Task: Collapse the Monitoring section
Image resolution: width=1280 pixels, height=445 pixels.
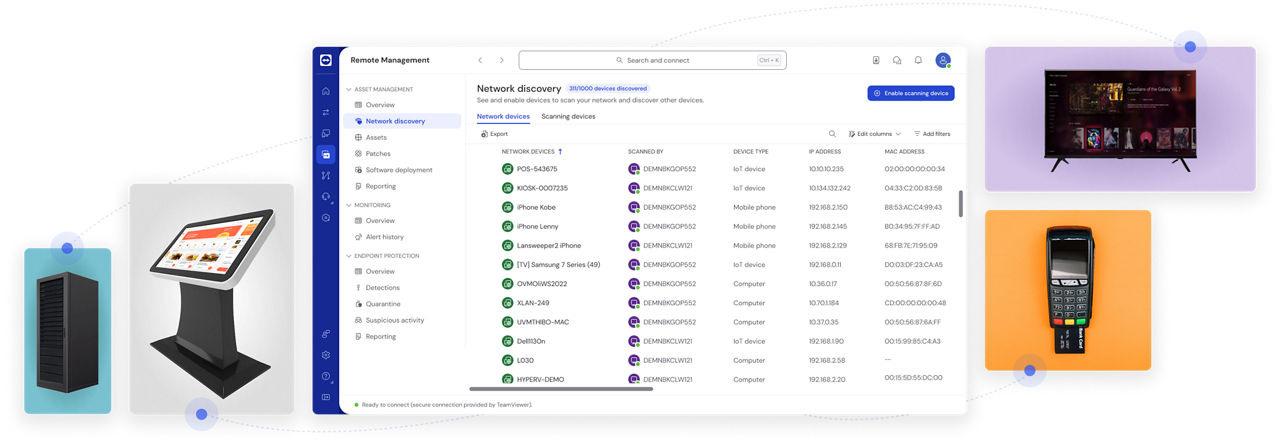Action: point(349,205)
